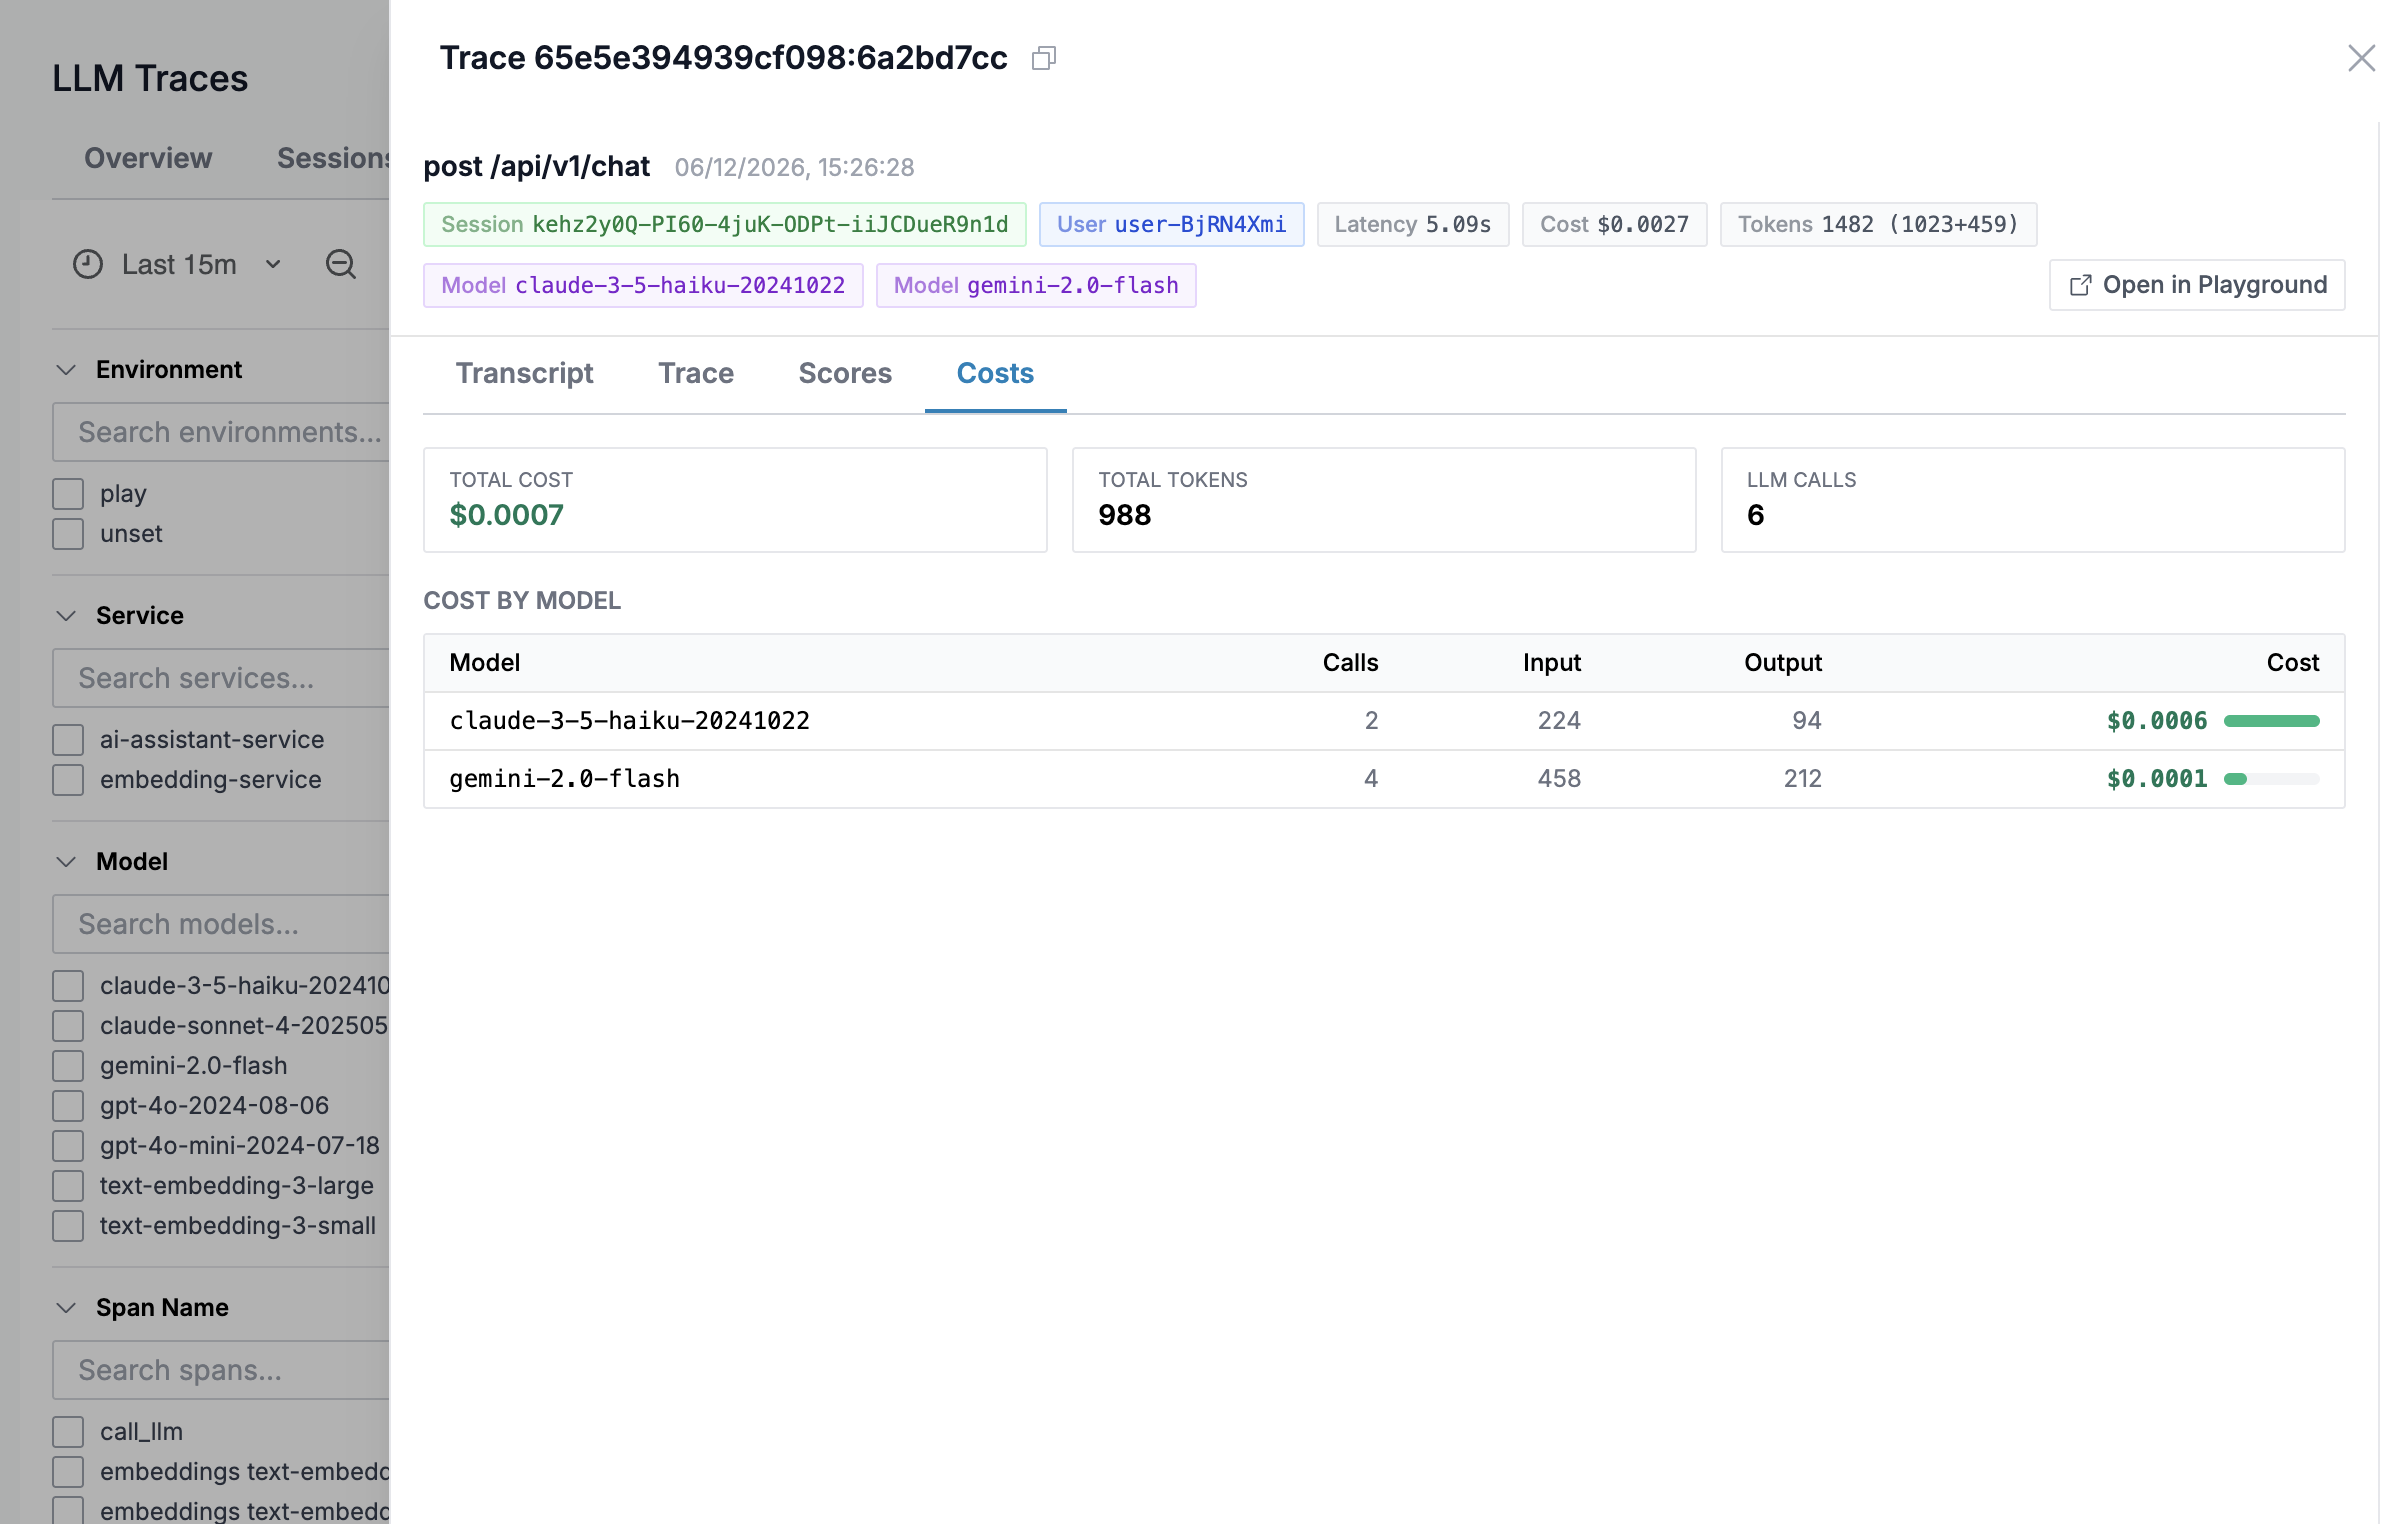This screenshot has height=1524, width=2382.
Task: Tick the gpt-4o-2024-08-06 model checkbox
Action: [x=68, y=1105]
